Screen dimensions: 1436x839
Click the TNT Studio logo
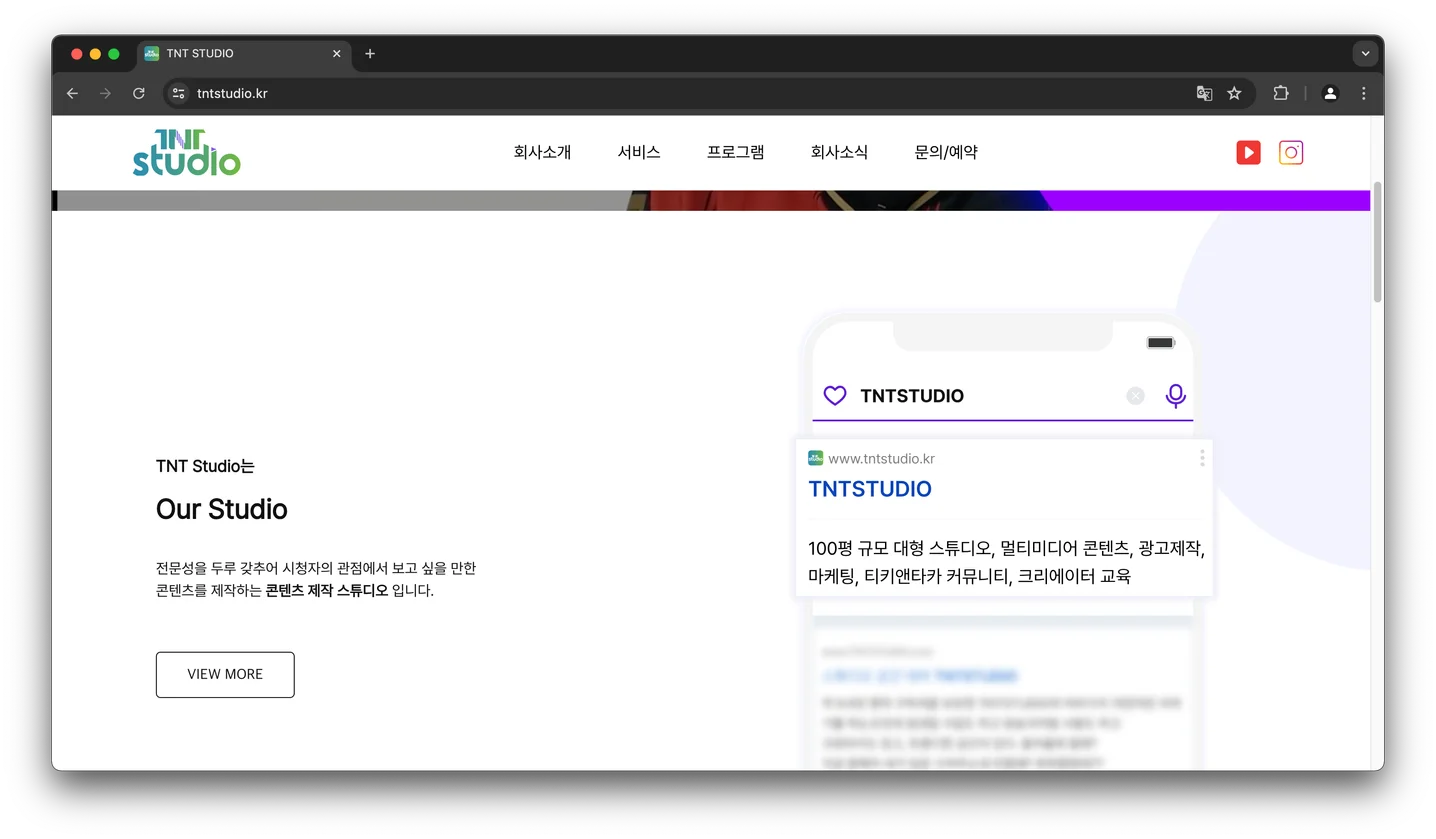[187, 152]
